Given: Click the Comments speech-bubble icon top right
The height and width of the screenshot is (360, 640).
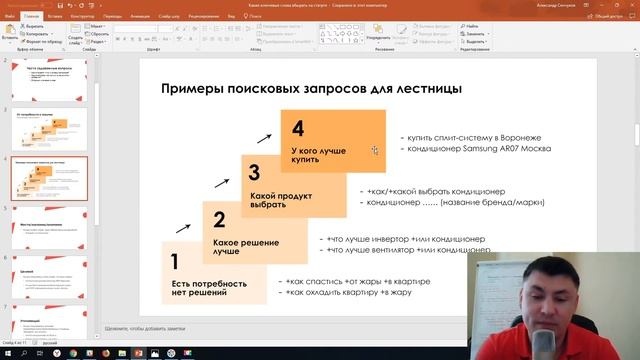Looking at the screenshot, I should point(632,16).
